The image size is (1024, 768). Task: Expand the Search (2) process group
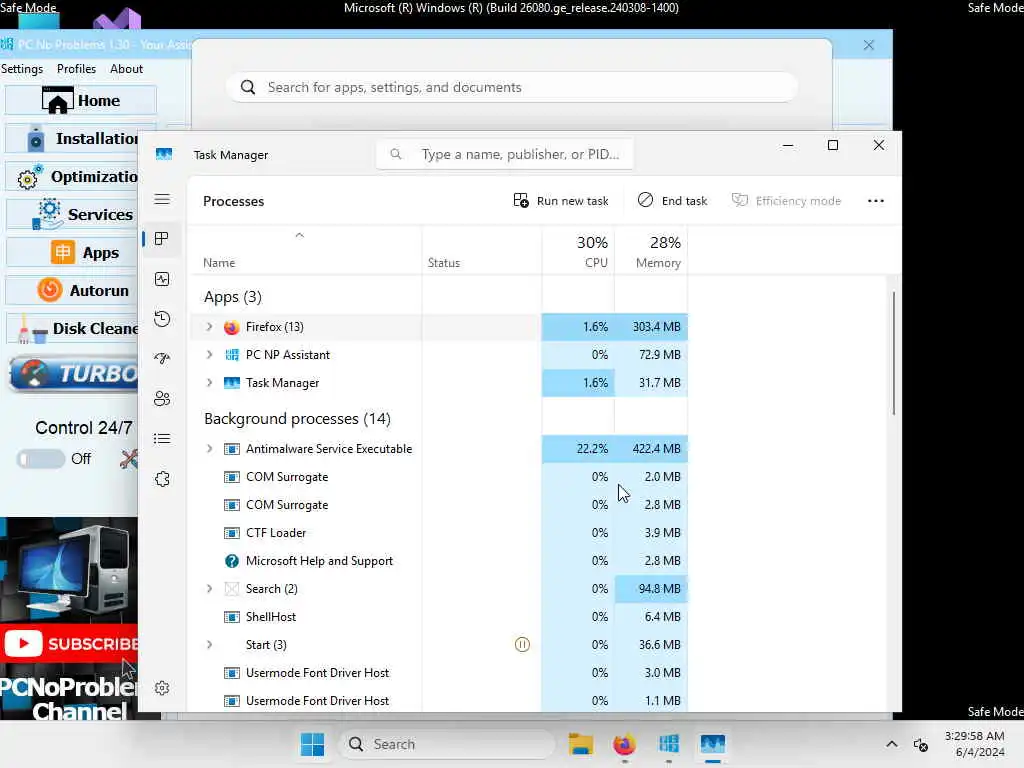209,588
